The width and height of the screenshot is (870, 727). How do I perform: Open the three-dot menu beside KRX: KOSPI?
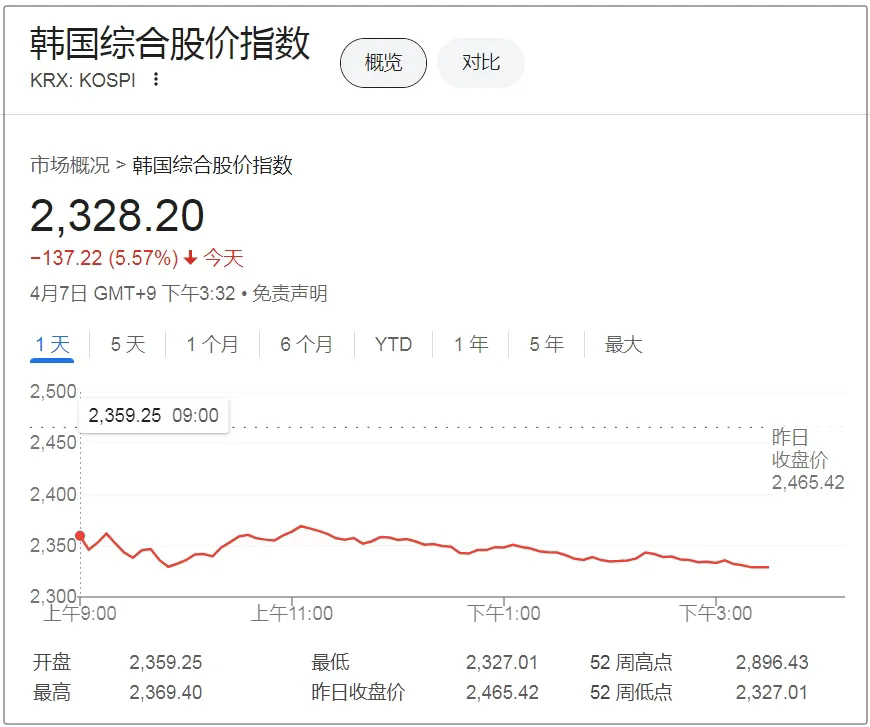point(155,80)
